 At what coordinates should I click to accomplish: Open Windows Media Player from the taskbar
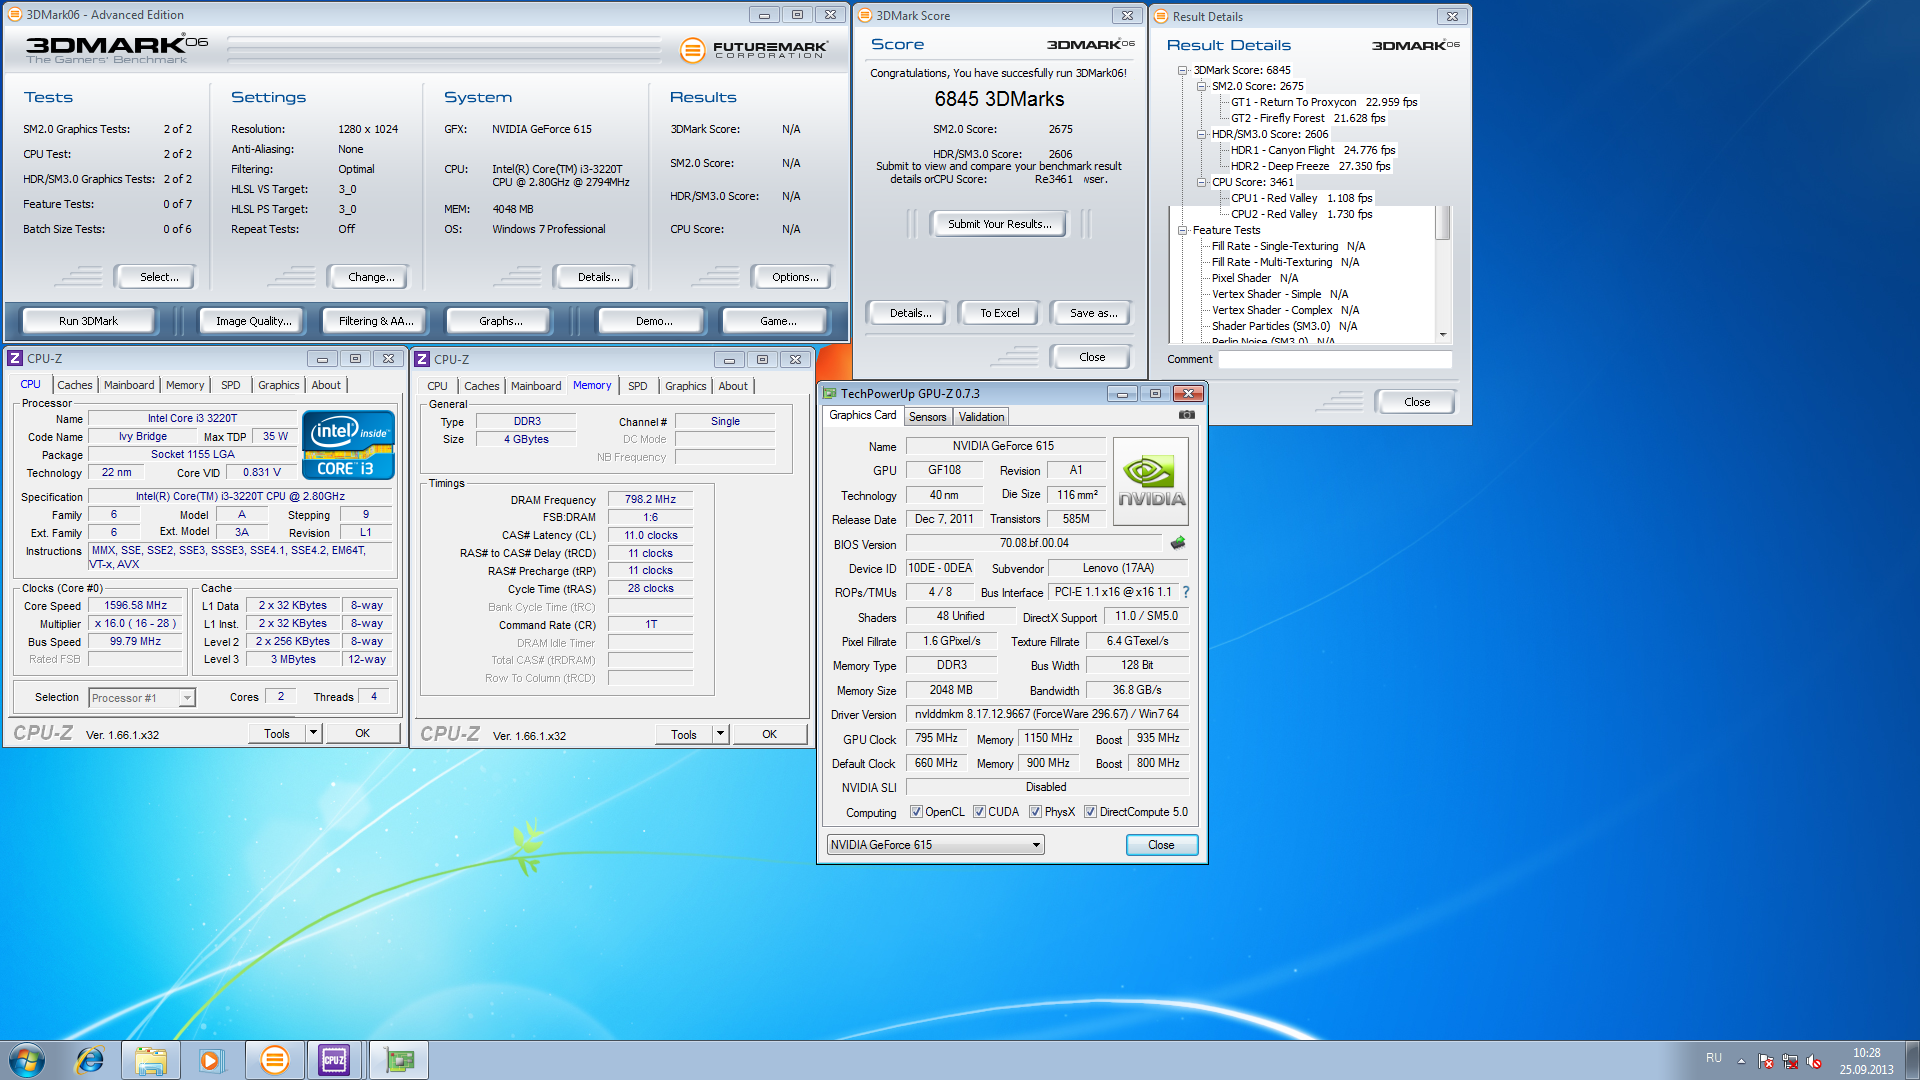click(211, 1060)
